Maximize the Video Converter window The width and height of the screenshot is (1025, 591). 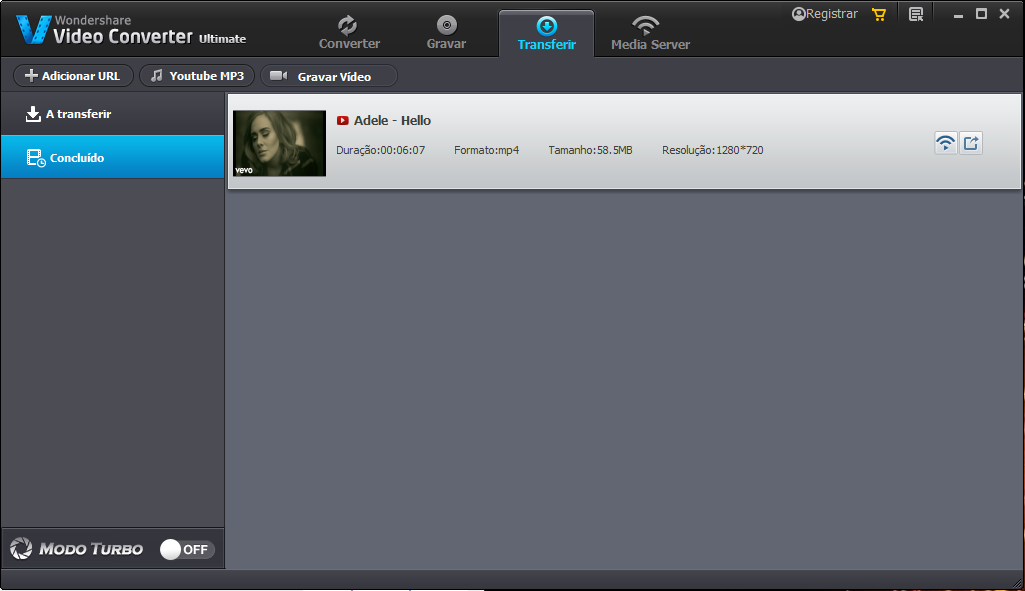(981, 14)
